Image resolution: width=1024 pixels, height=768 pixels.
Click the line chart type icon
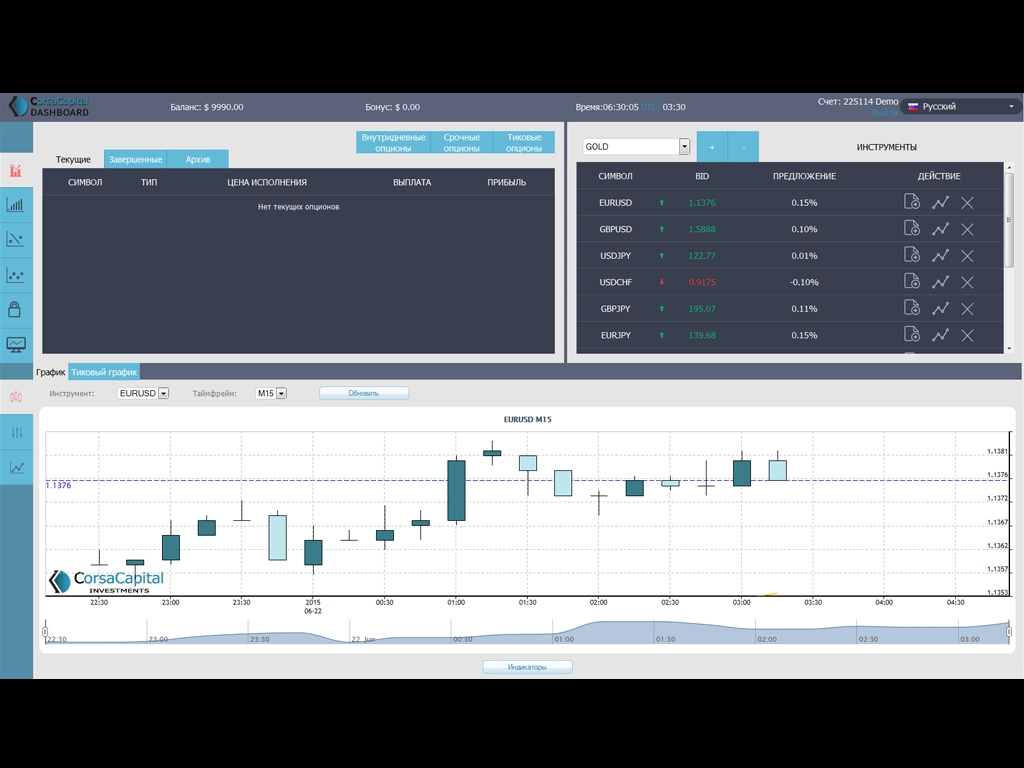coord(16,467)
